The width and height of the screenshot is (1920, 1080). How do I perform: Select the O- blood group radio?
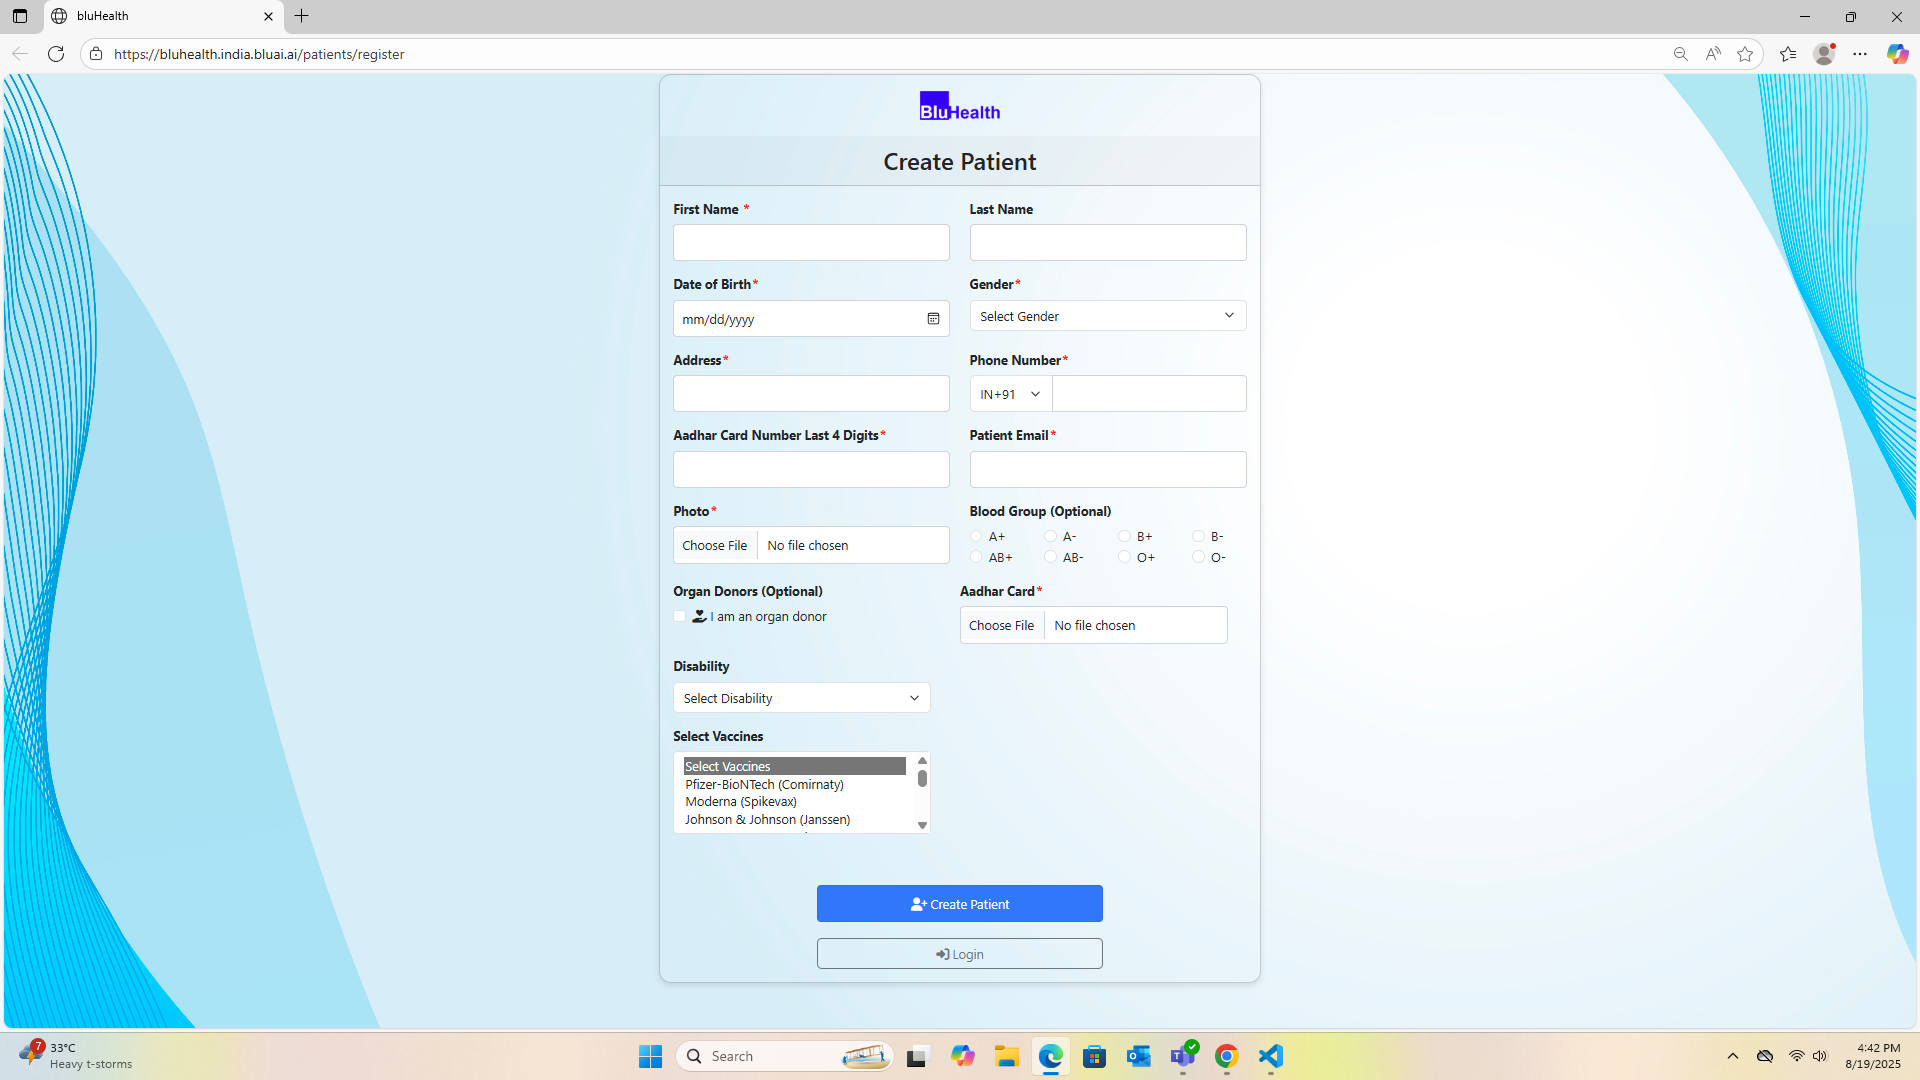(x=1198, y=558)
